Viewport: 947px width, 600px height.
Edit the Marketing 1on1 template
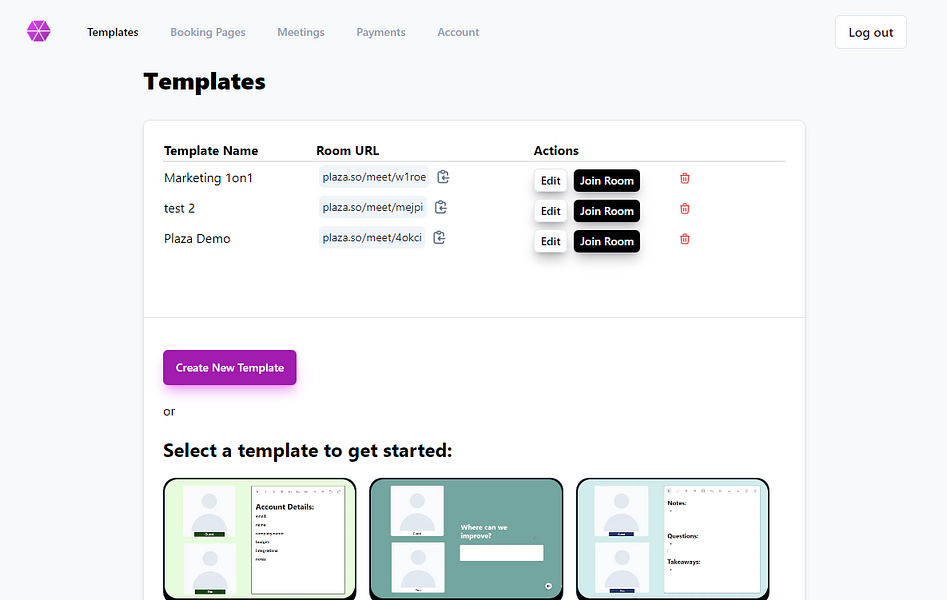(550, 181)
